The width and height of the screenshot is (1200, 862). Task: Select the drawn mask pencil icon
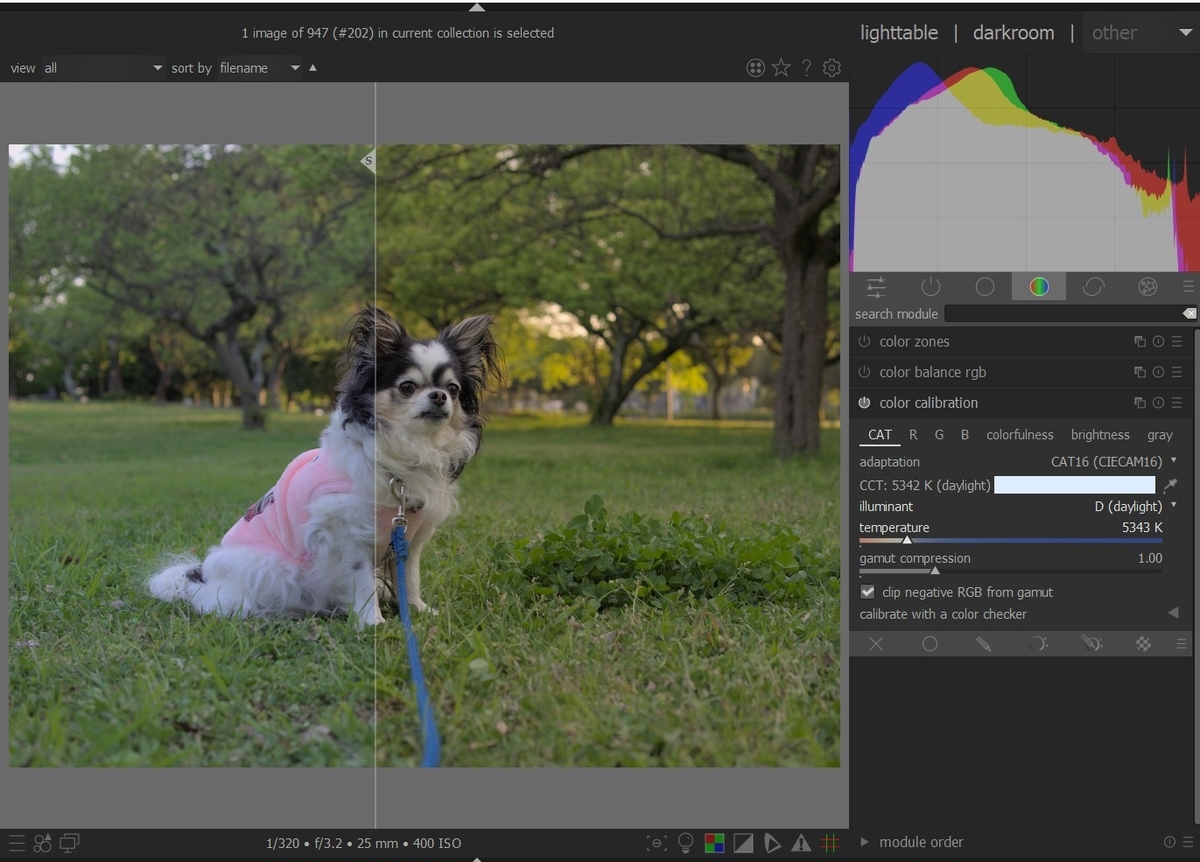983,644
